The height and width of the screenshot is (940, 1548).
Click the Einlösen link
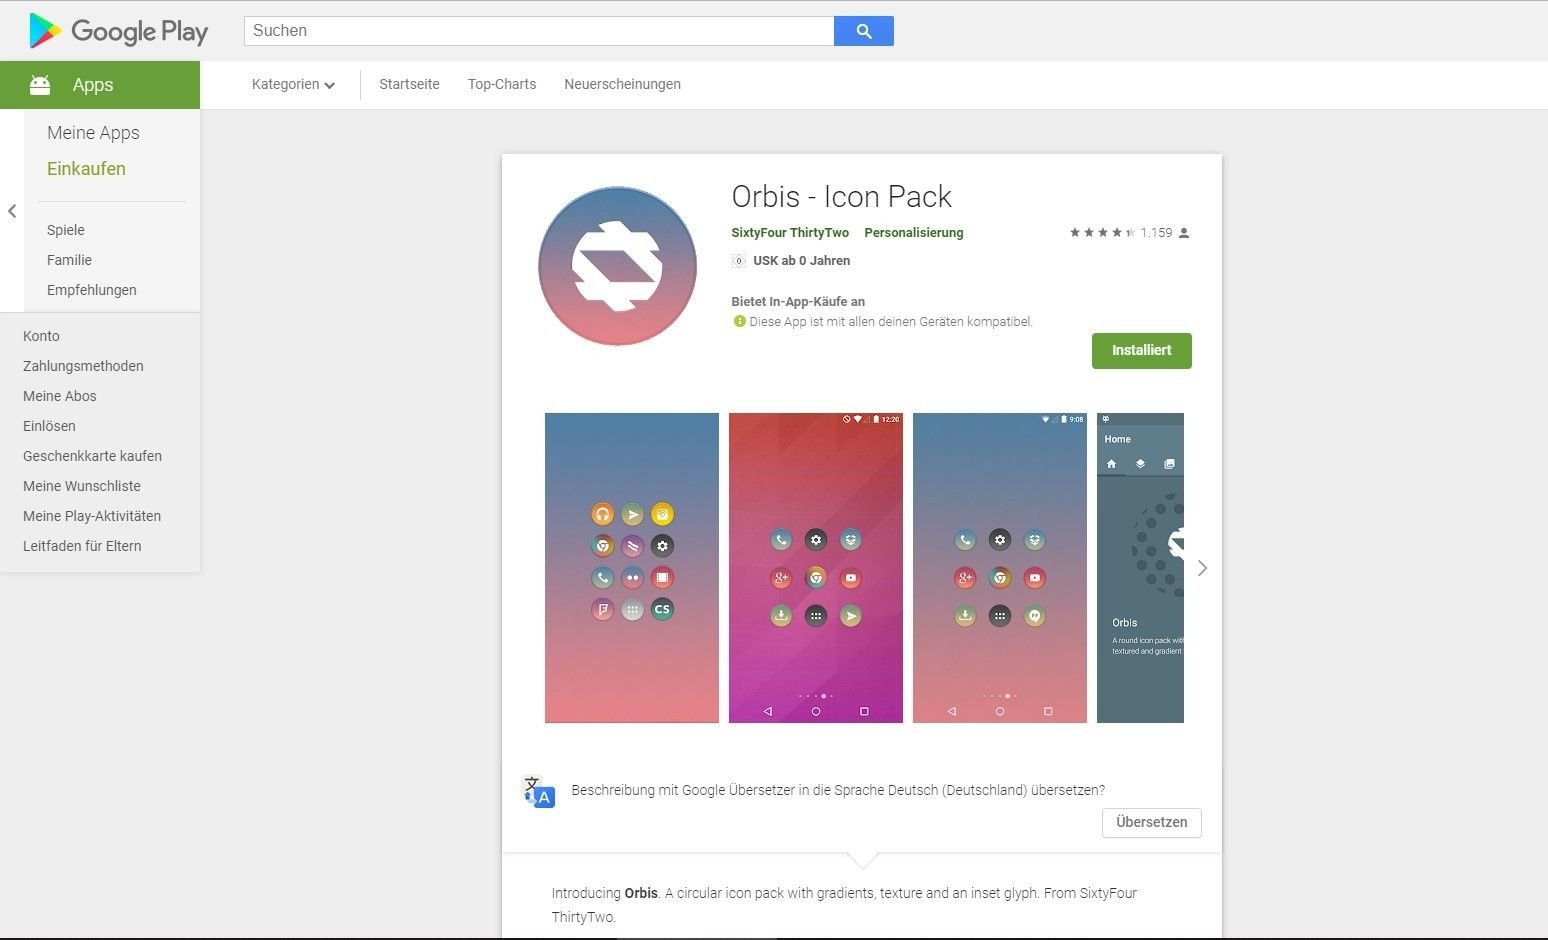[x=49, y=426]
